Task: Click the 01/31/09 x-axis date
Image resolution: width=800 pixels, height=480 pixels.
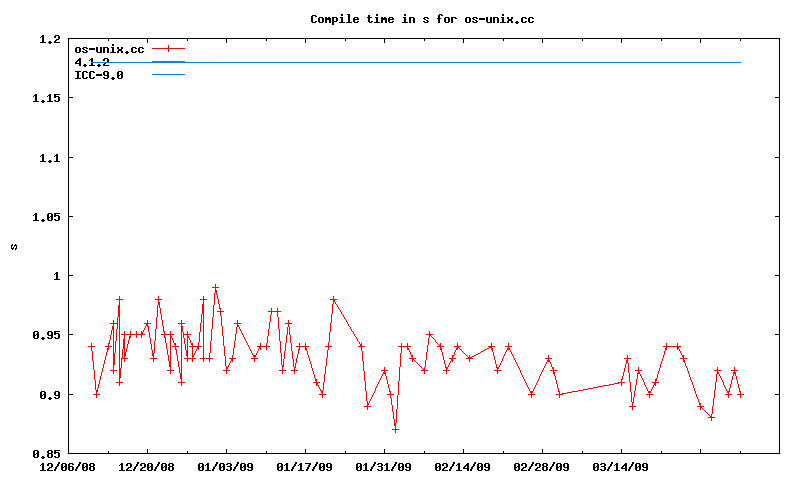Action: (384, 467)
